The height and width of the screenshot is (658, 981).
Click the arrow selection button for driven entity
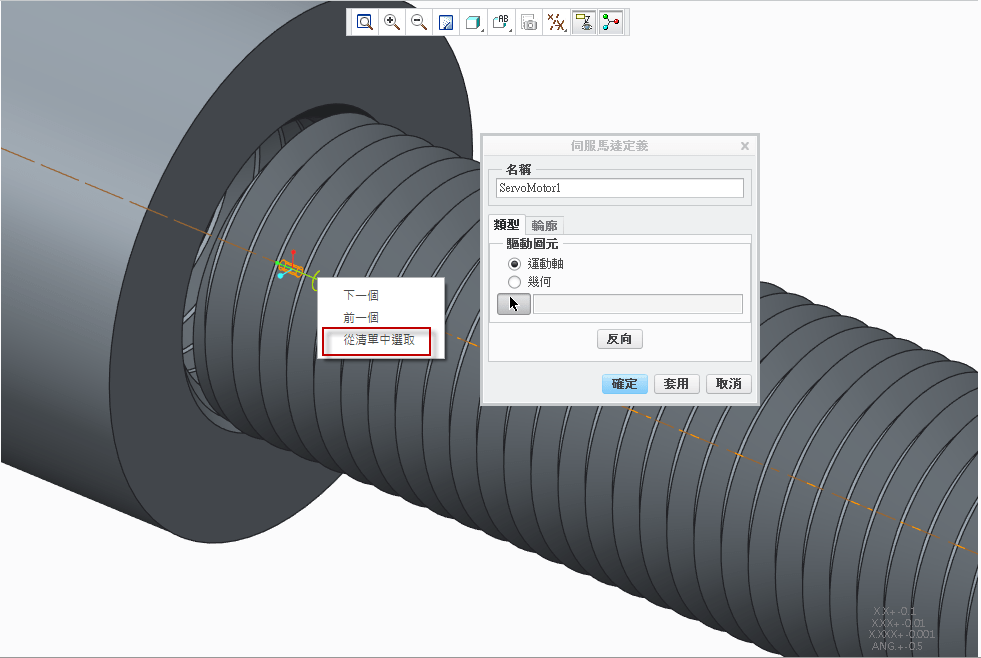tap(514, 304)
